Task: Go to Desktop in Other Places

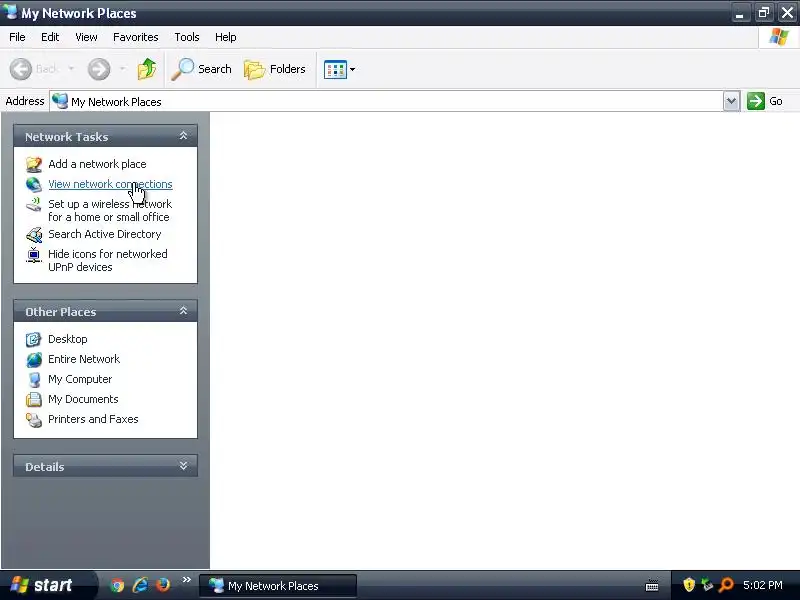Action: (x=67, y=339)
